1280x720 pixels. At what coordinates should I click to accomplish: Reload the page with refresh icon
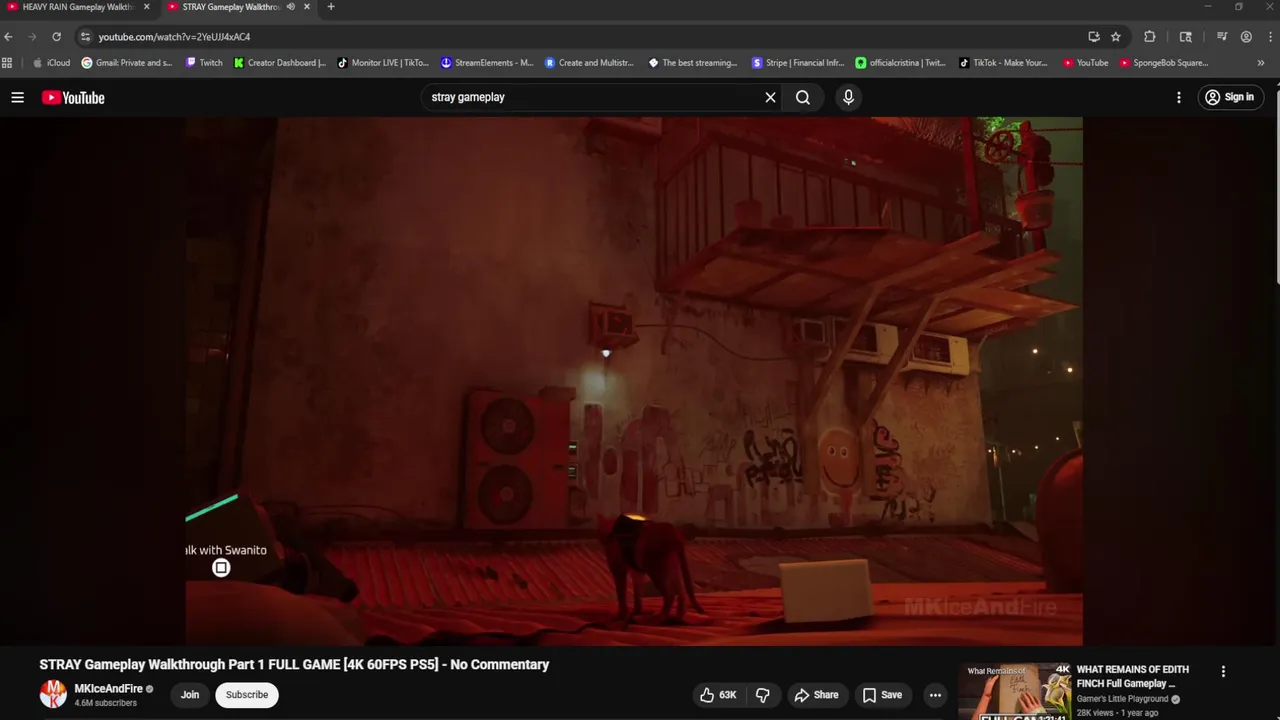56,37
